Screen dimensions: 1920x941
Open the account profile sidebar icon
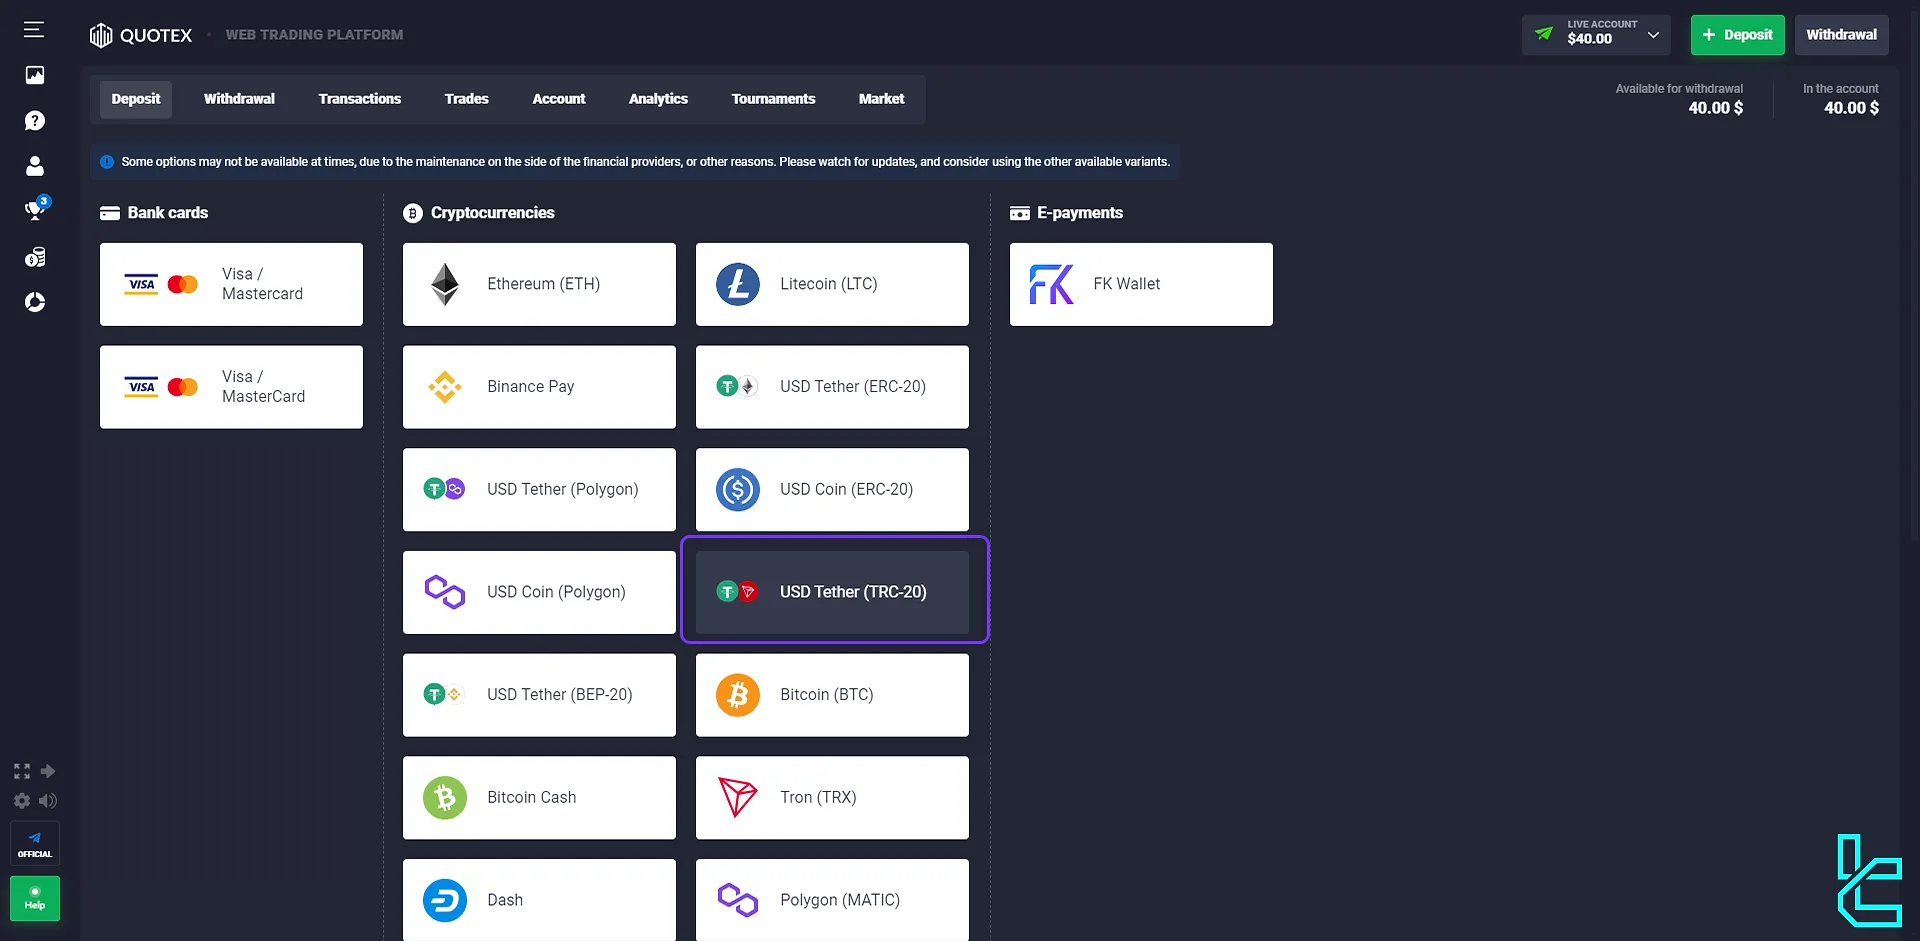[x=35, y=166]
